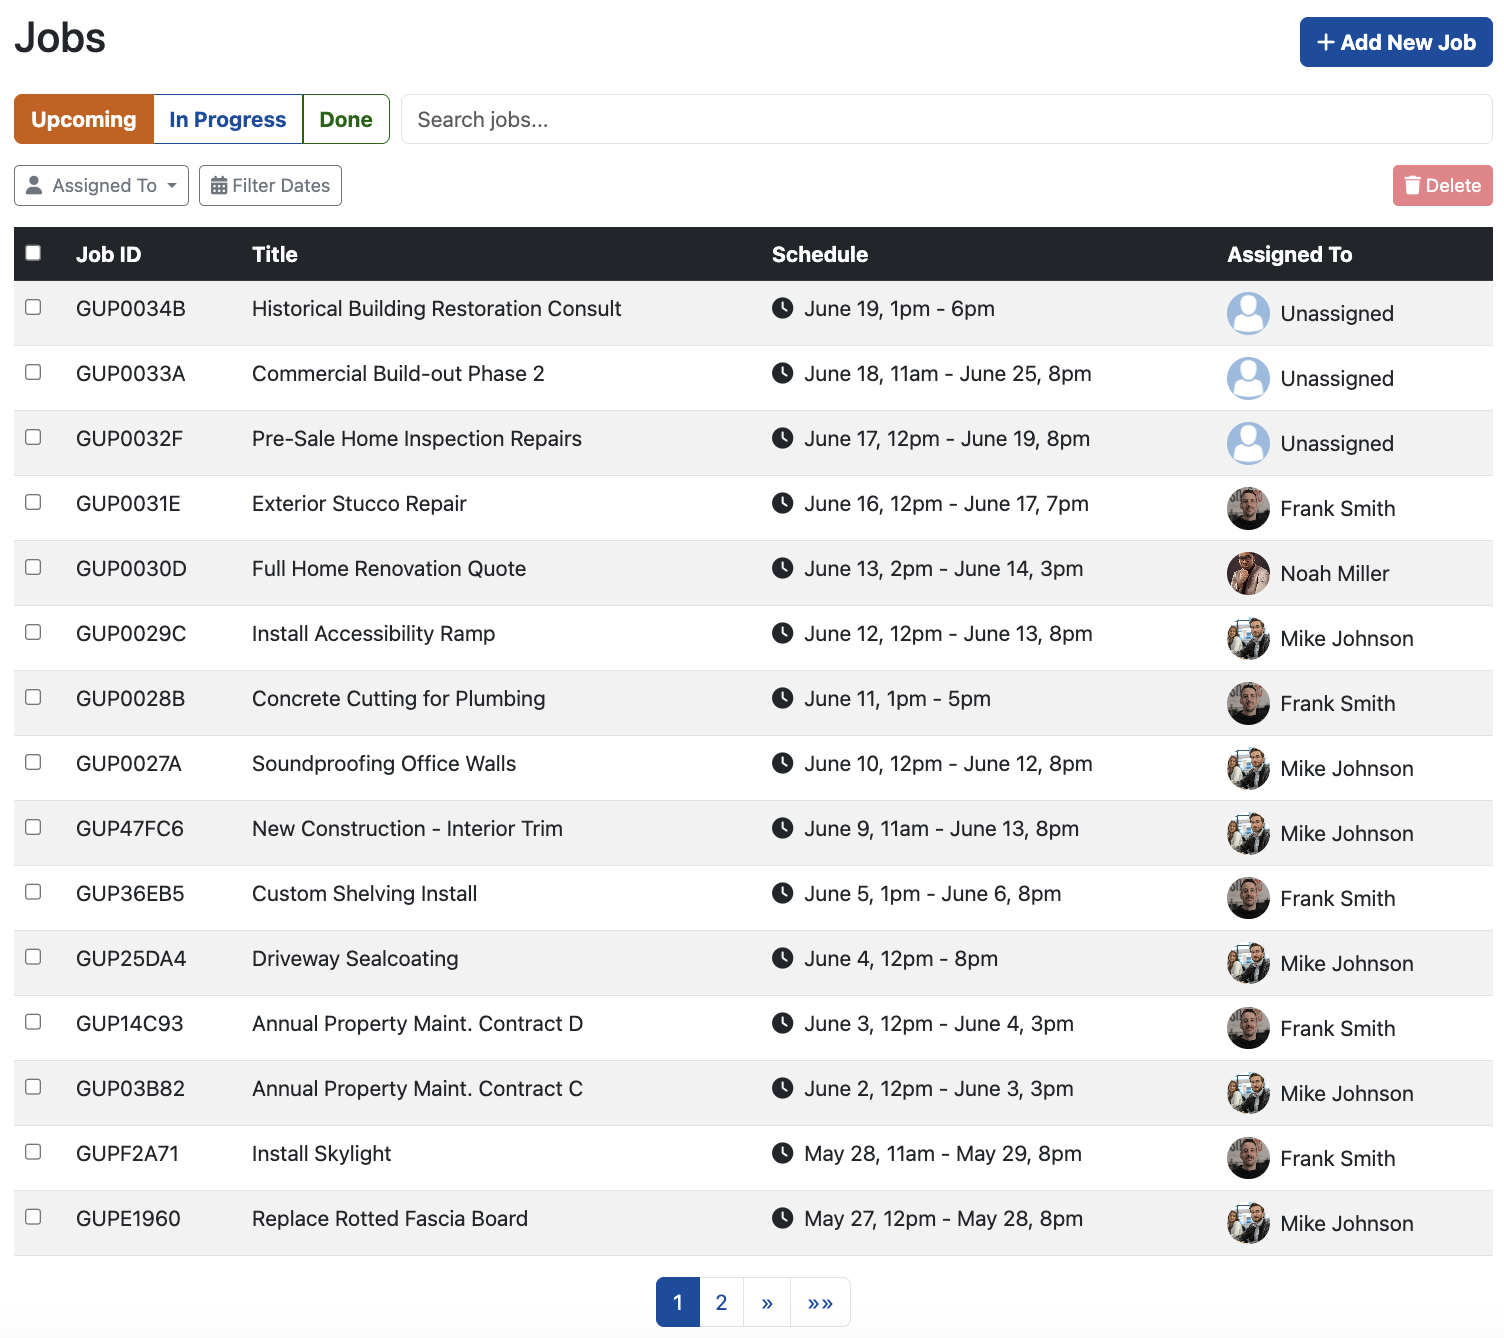Open the Done jobs tab
Viewport: 1504px width, 1338px height.
click(x=345, y=119)
